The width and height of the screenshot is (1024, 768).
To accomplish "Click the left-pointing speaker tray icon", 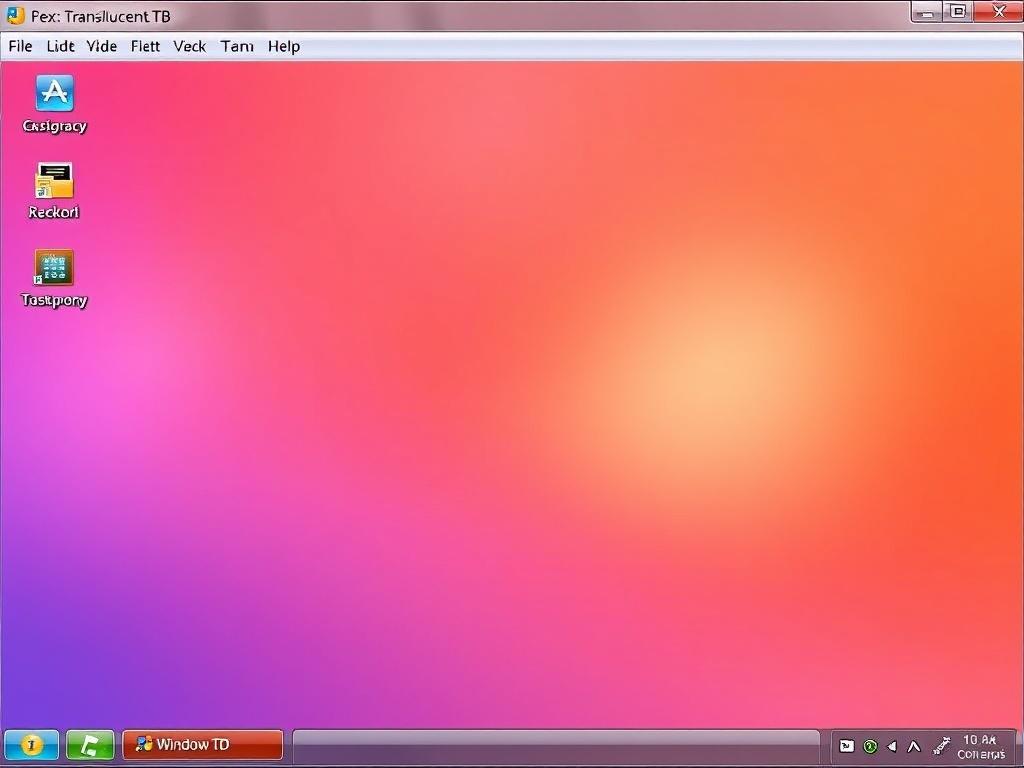I will coord(892,746).
